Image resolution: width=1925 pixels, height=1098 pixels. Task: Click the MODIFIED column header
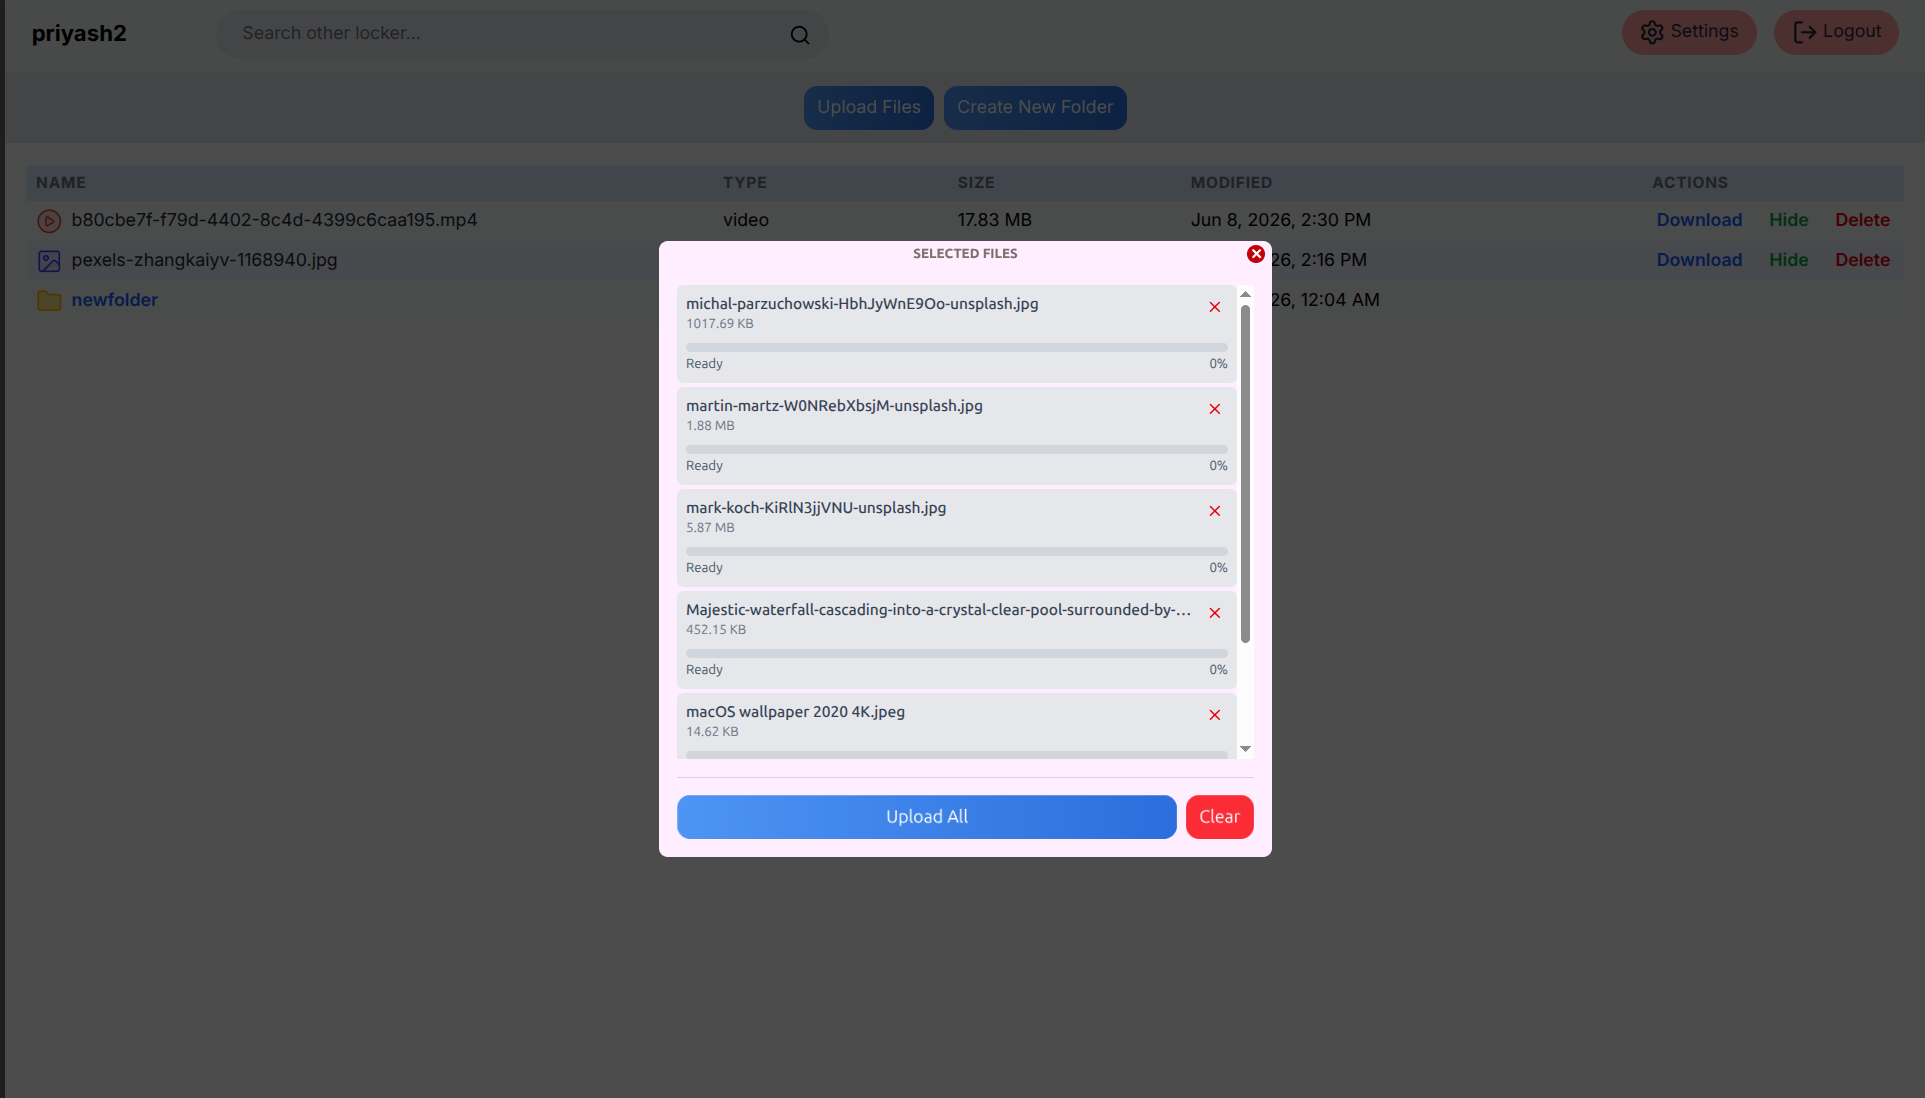[1231, 183]
